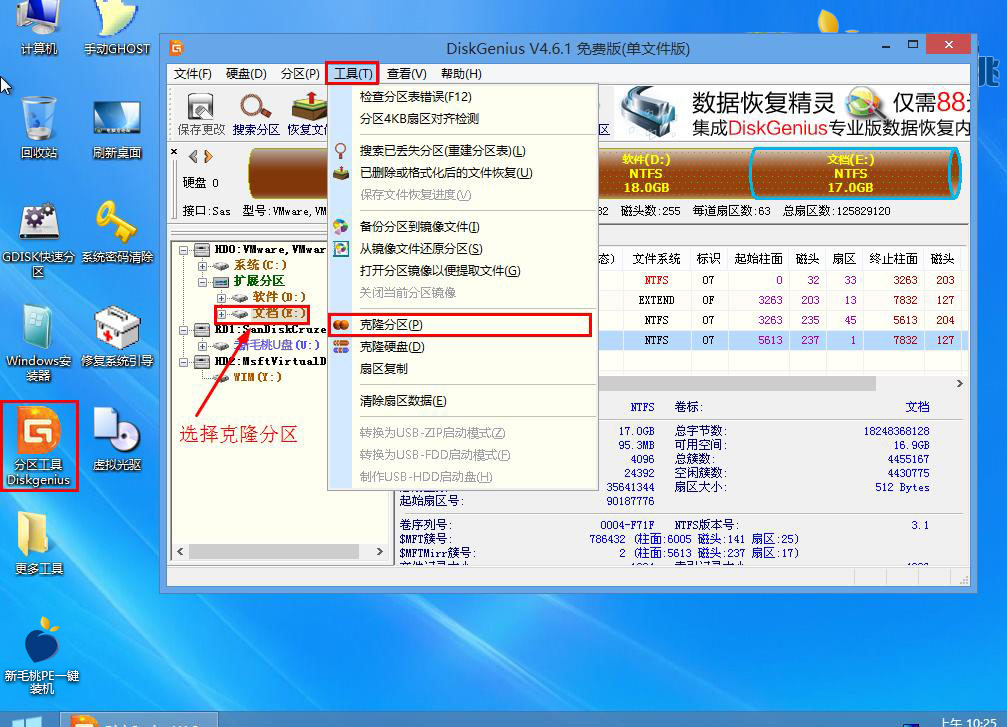
Task: Open the 文件(F) menu
Action: 192,74
